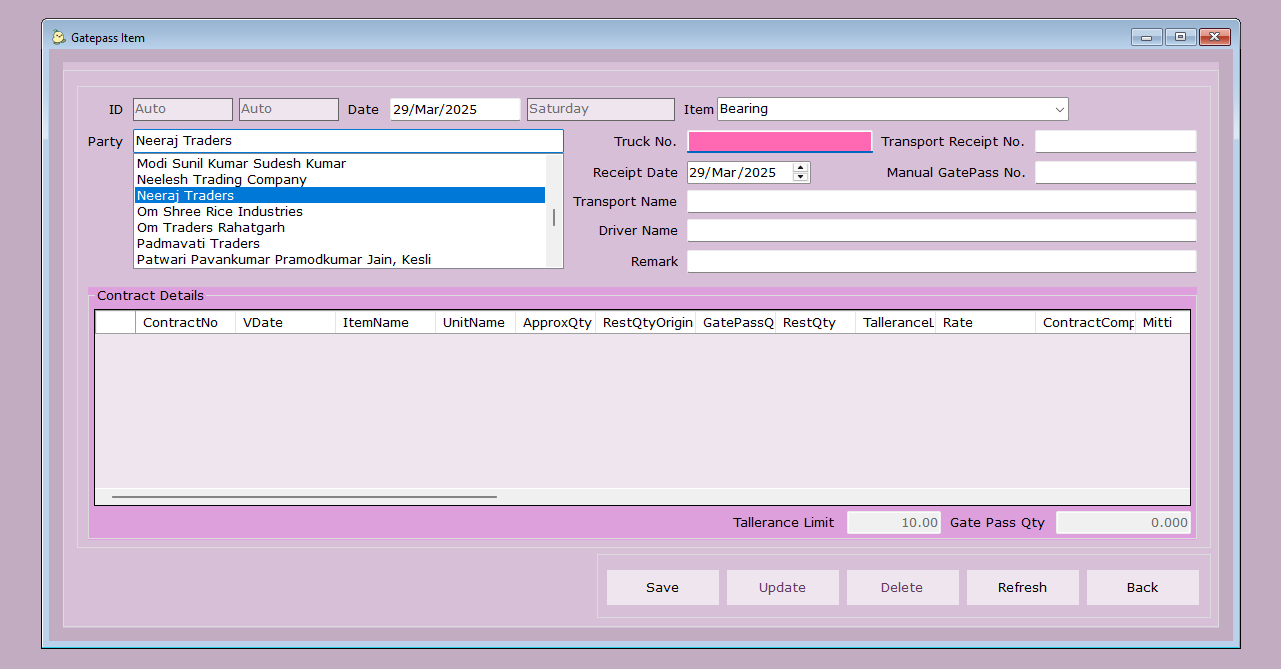
Task: Select Neelesh Trading Company from list
Action: (x=340, y=179)
